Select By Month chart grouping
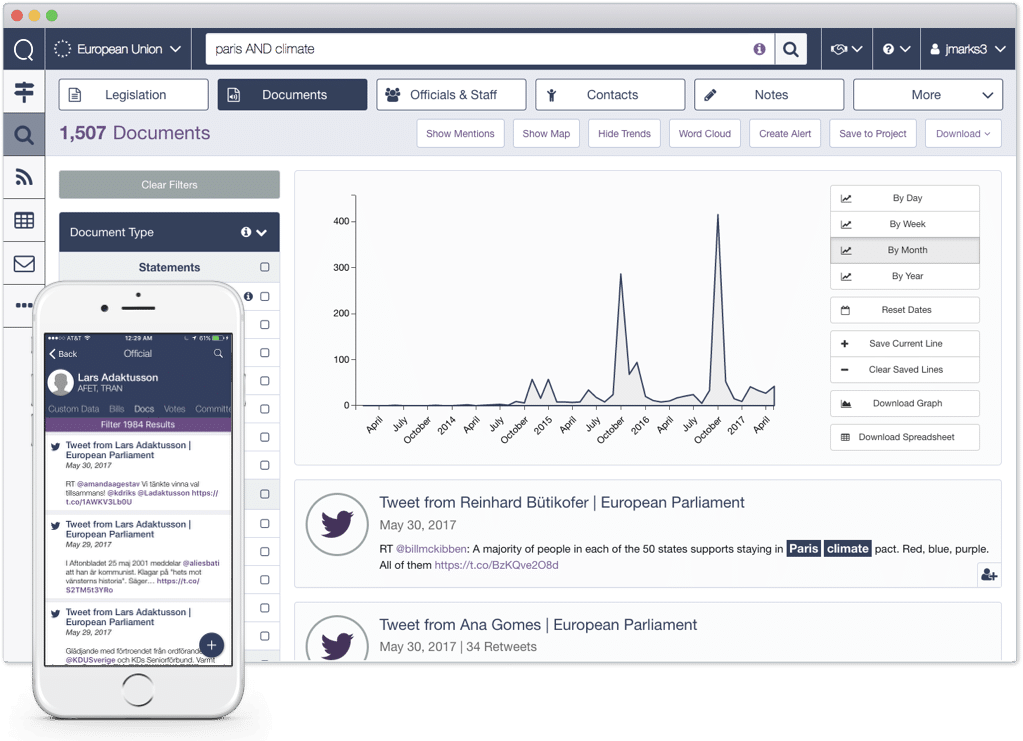The height and width of the screenshot is (741, 1023). [x=905, y=250]
